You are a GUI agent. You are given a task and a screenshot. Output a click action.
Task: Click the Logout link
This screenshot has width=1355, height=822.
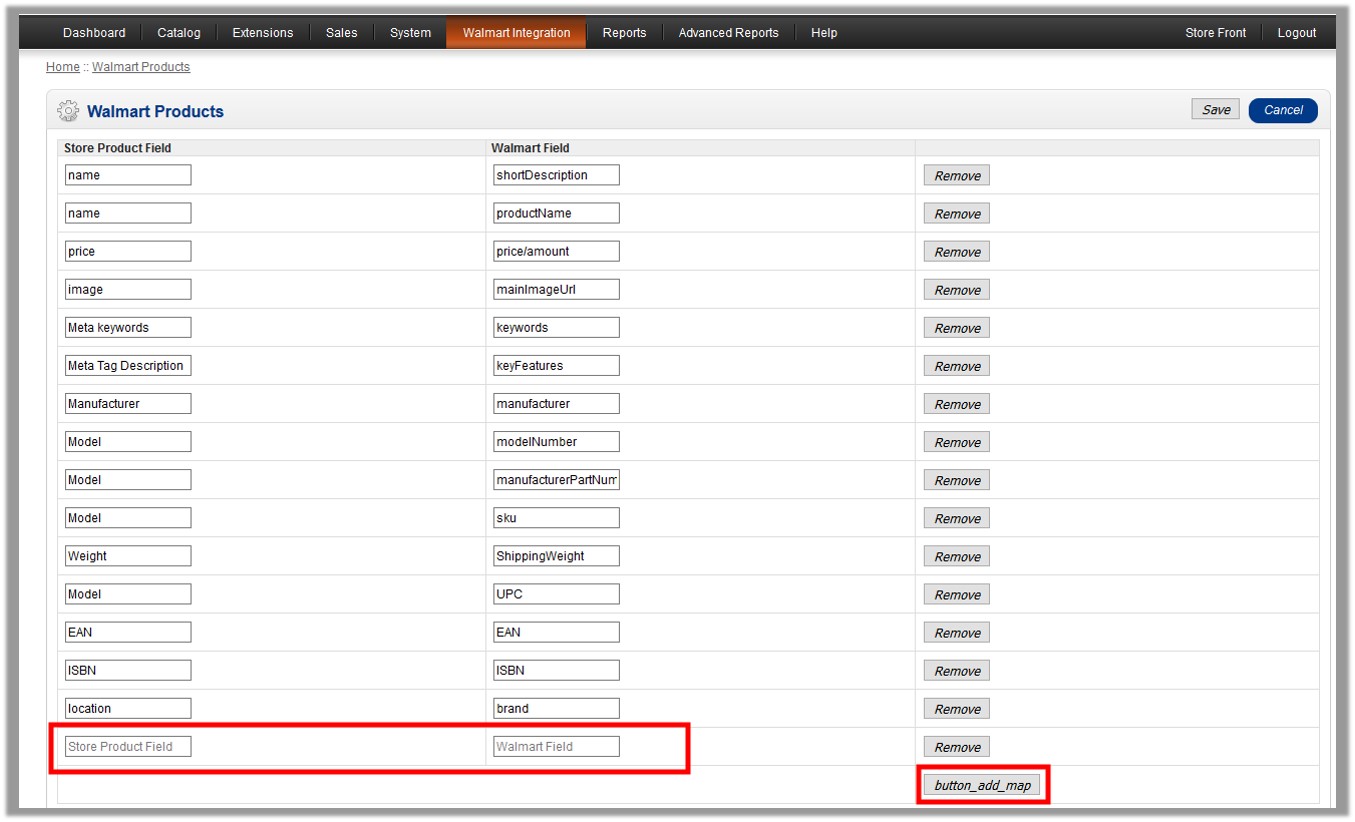click(1297, 33)
